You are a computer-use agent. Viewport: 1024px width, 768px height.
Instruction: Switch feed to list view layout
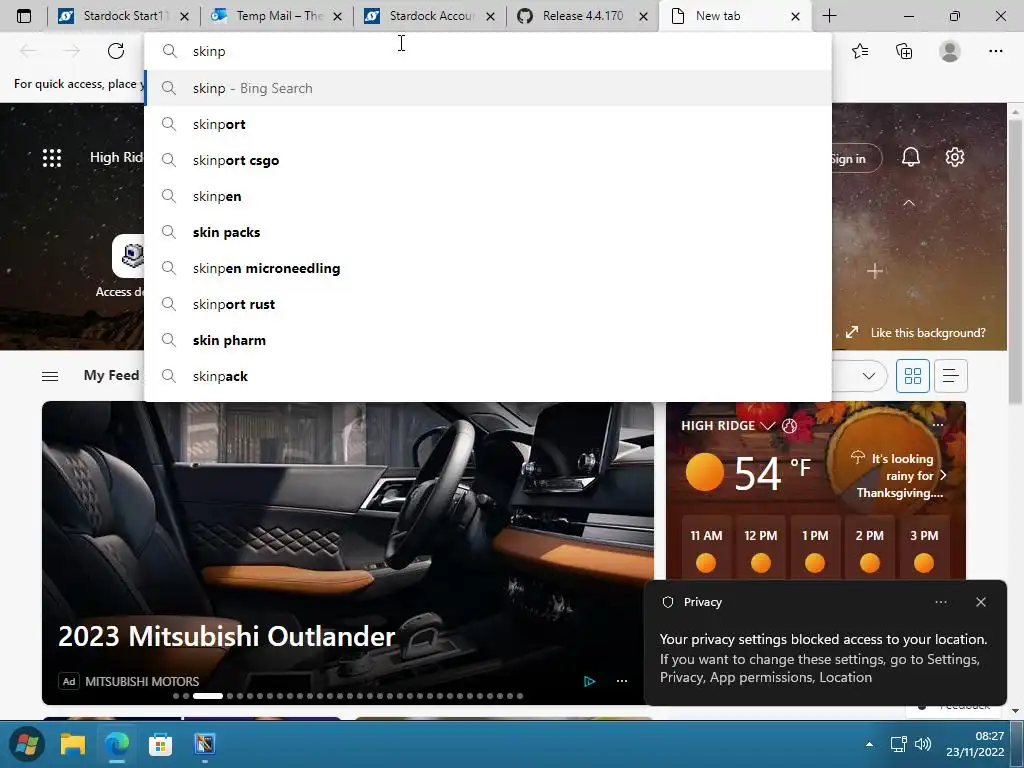(950, 376)
